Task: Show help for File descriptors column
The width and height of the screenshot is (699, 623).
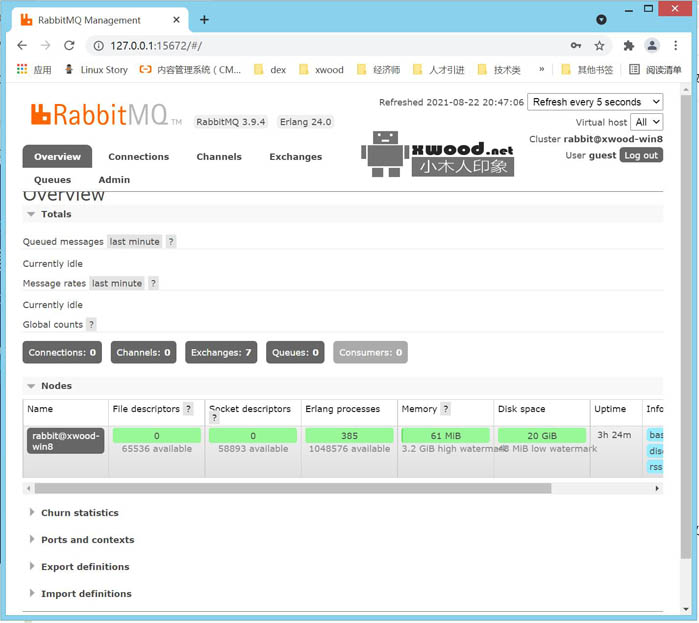Action: 189,409
